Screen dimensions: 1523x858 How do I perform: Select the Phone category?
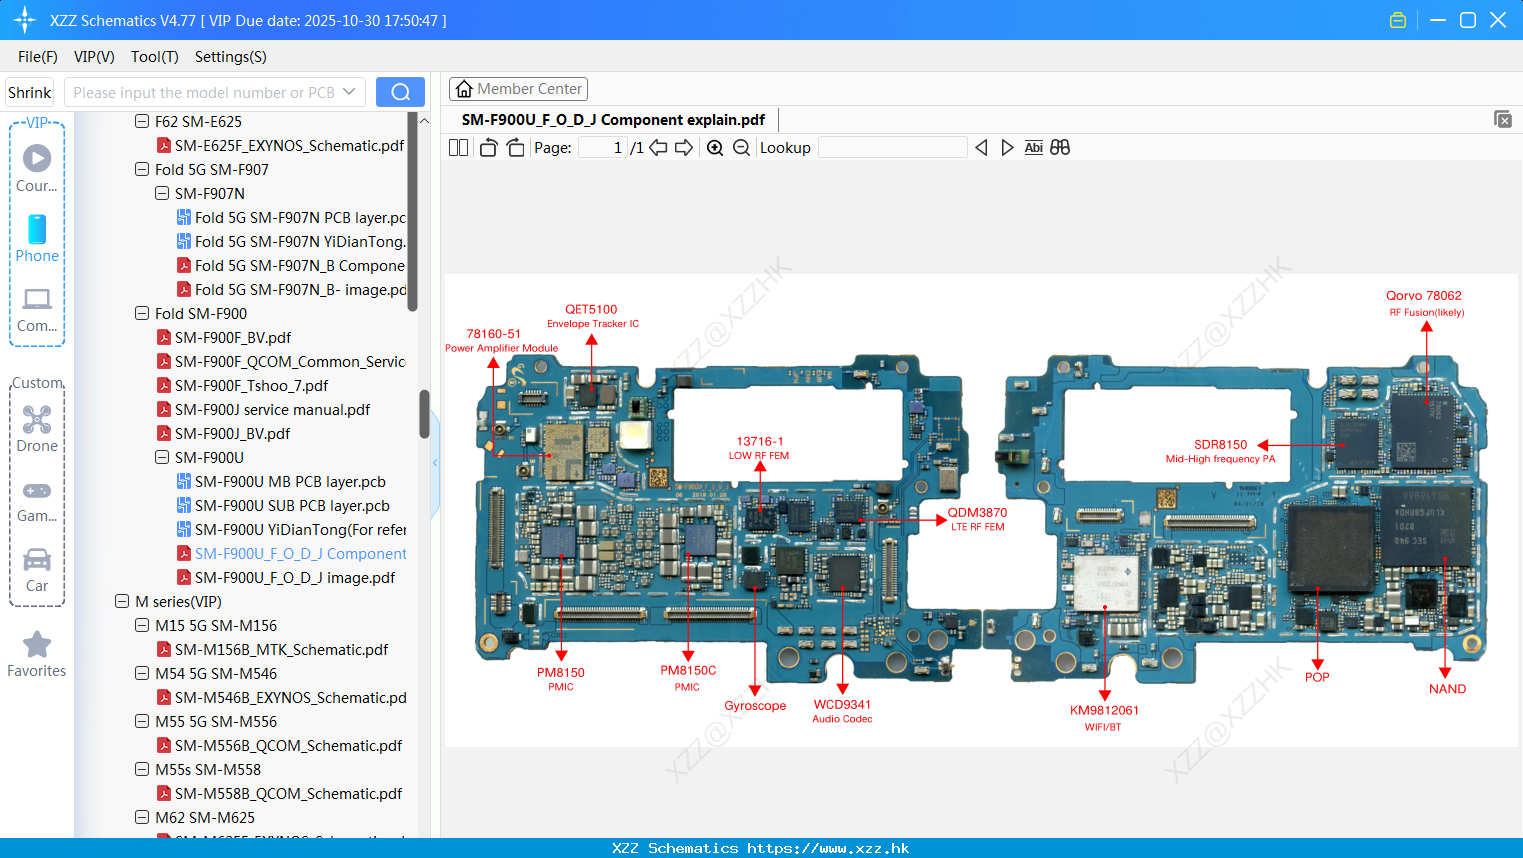pyautogui.click(x=37, y=238)
